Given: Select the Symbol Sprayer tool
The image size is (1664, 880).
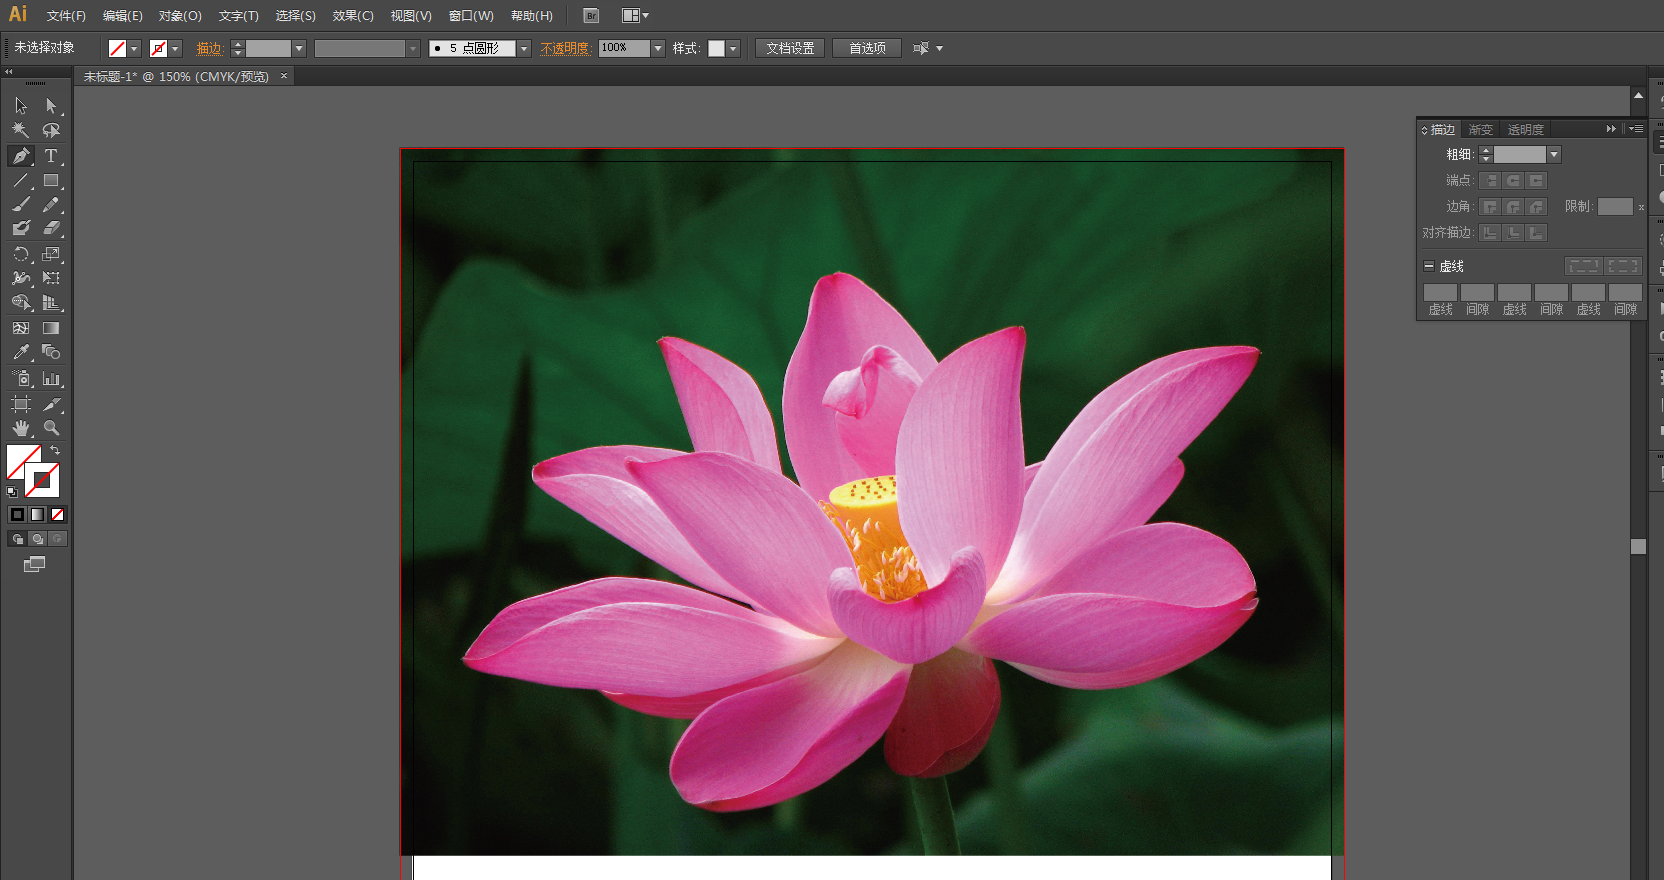Looking at the screenshot, I should 21,378.
